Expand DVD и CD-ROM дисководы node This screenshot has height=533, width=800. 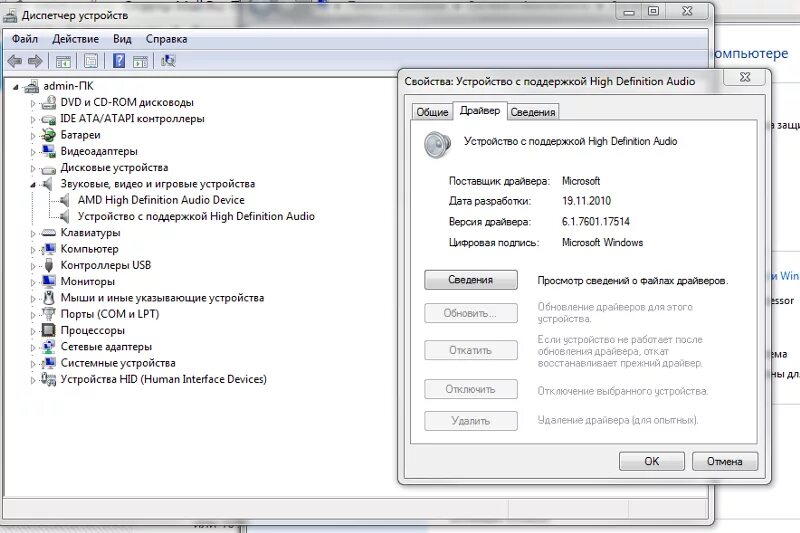33,104
